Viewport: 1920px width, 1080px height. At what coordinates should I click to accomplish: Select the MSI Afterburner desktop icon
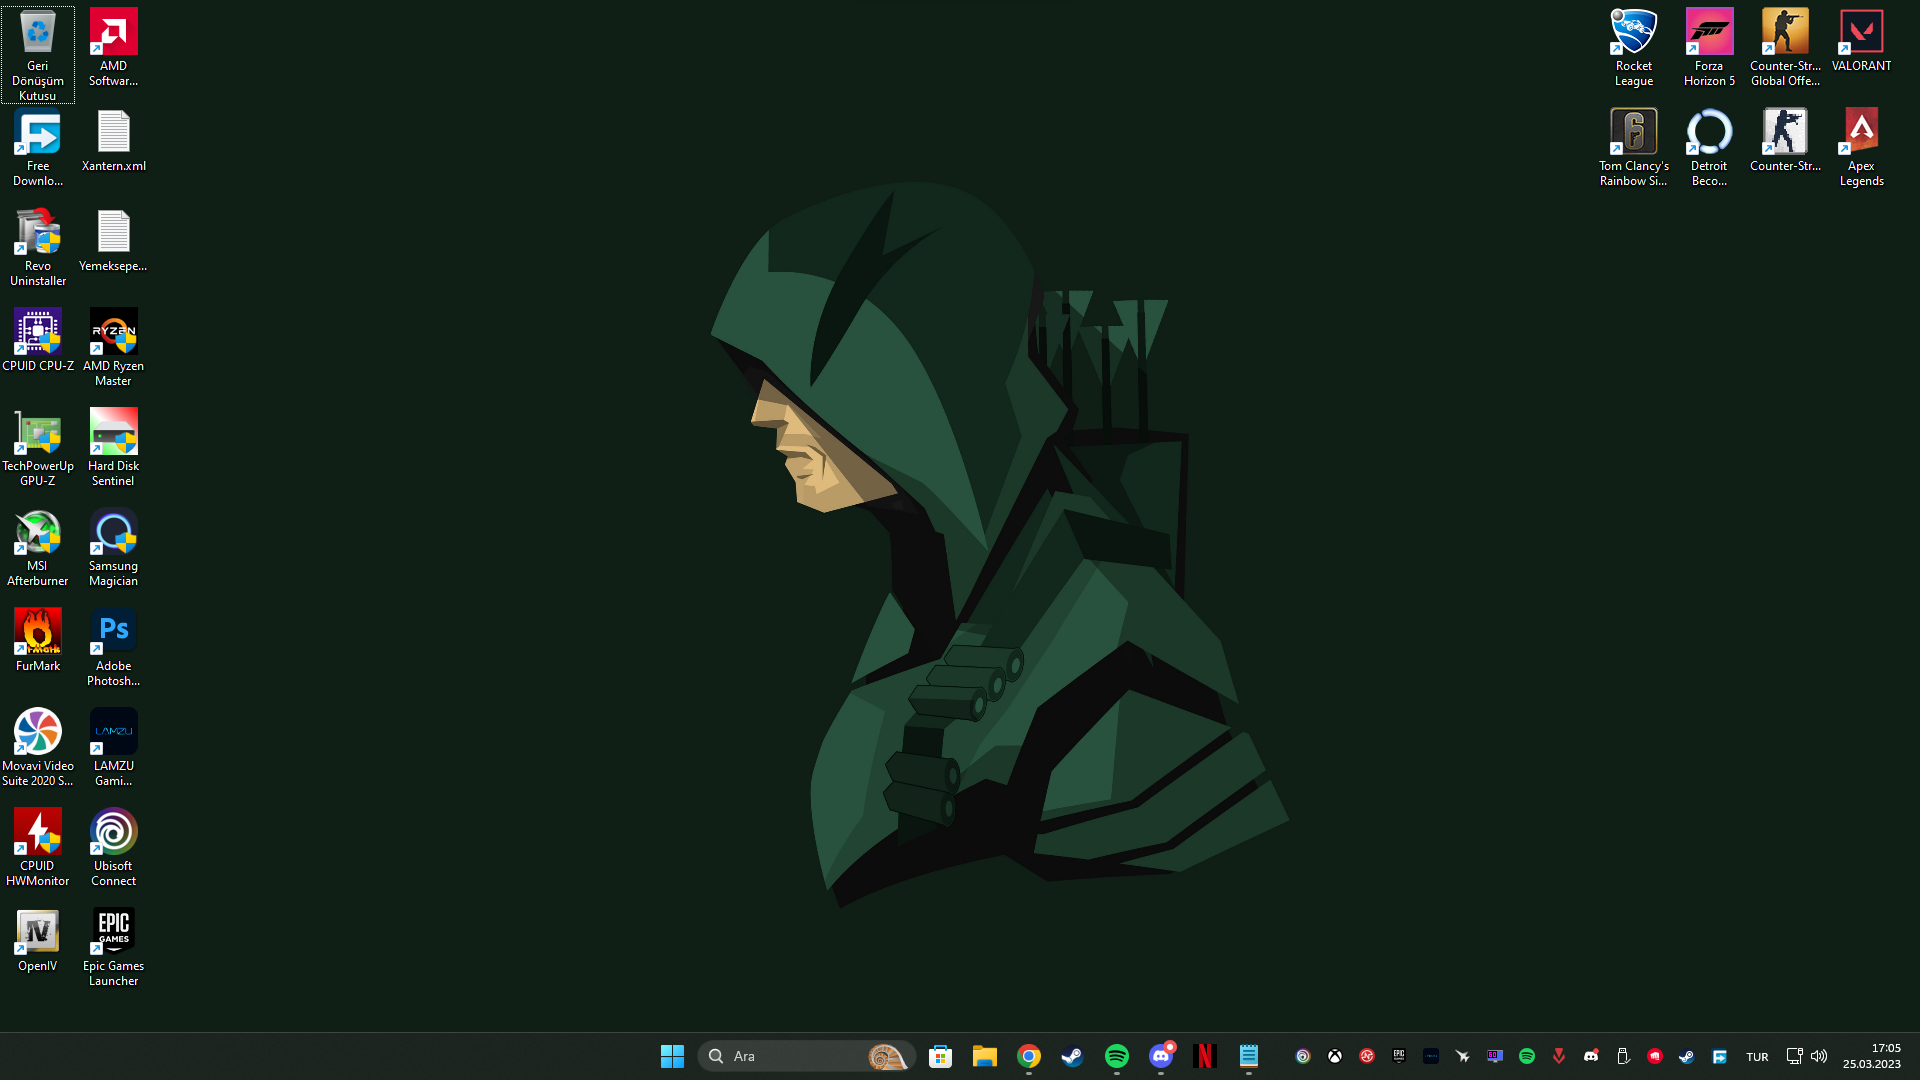[x=38, y=546]
